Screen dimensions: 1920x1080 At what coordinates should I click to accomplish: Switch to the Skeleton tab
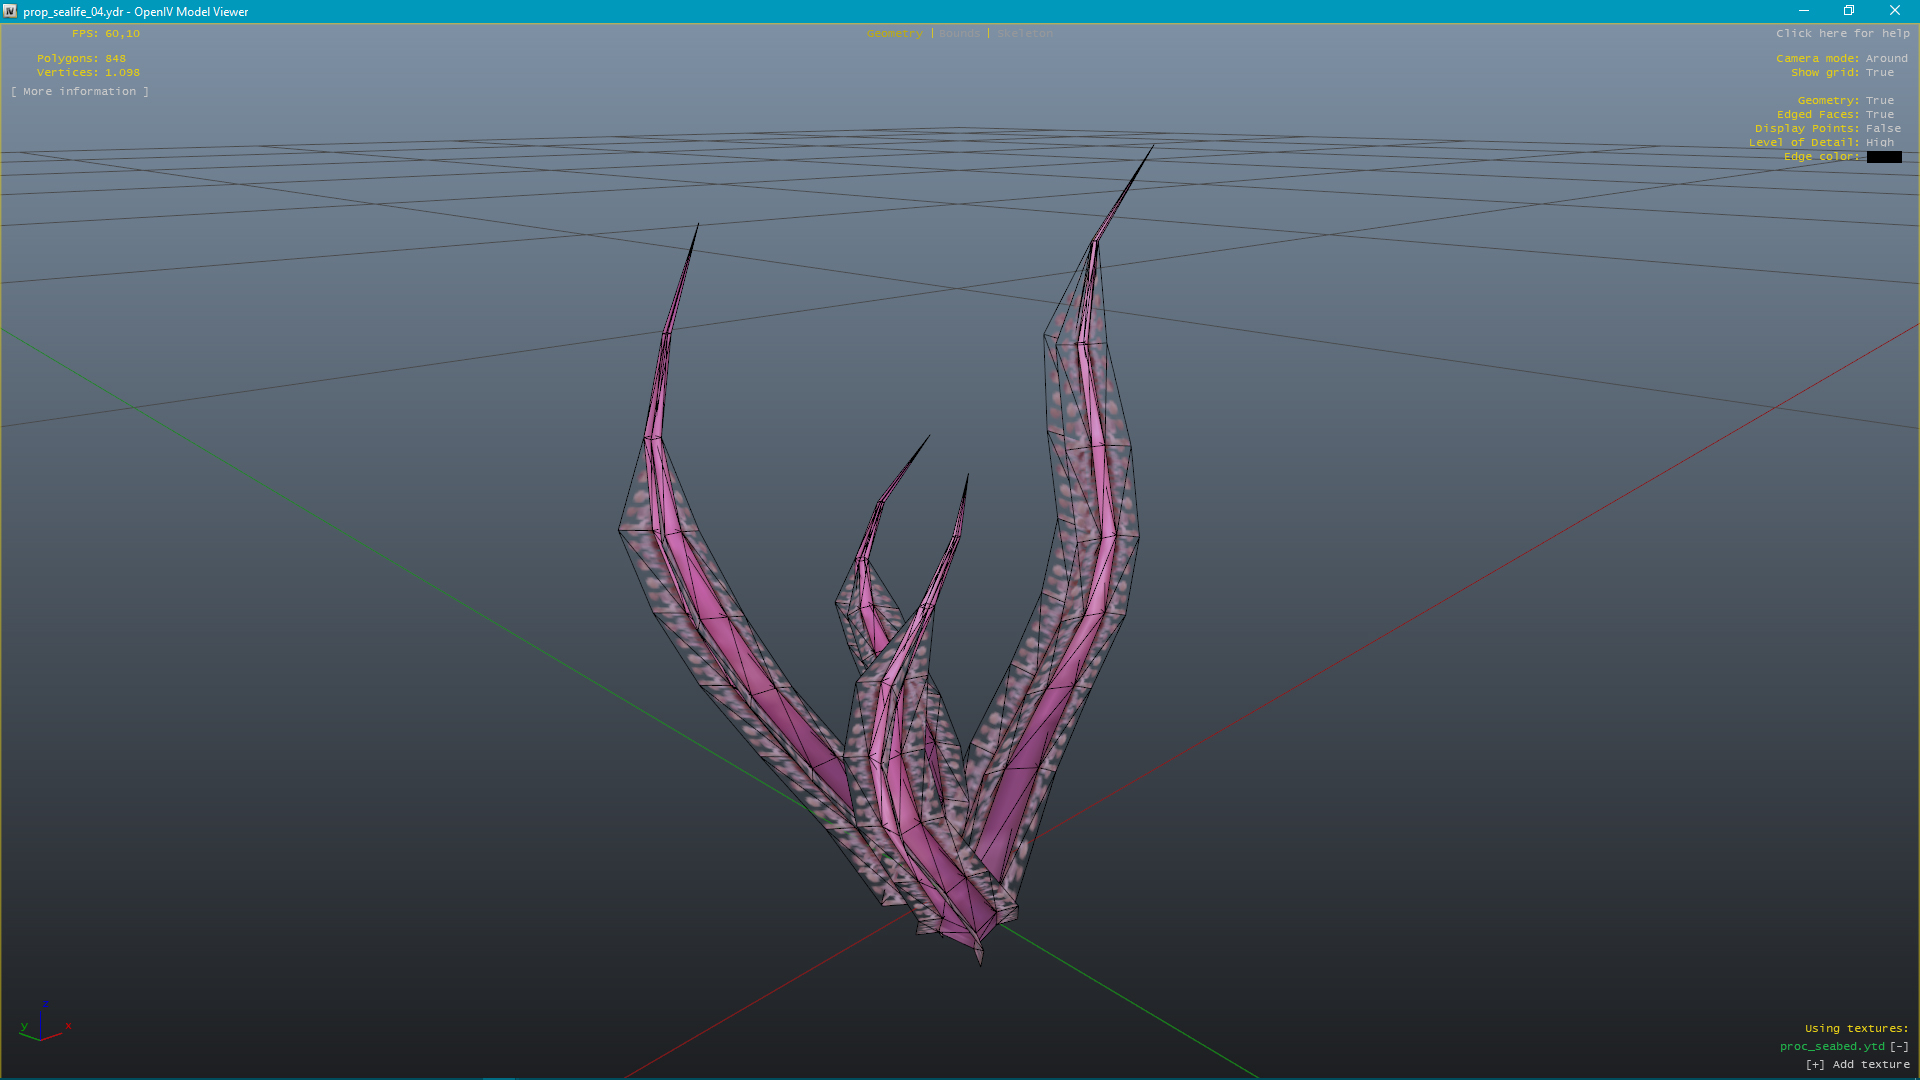click(x=1024, y=33)
